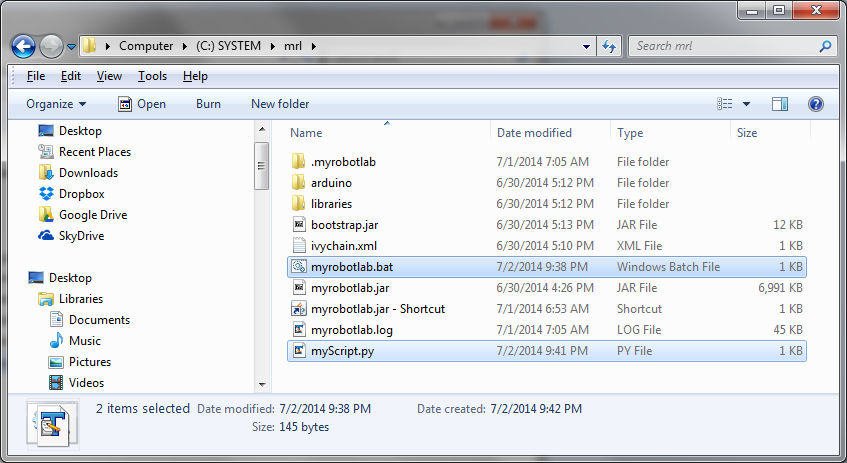Click the navigation pane scrollbar thumb
Screen dimensions: 847x463
tap(262, 166)
